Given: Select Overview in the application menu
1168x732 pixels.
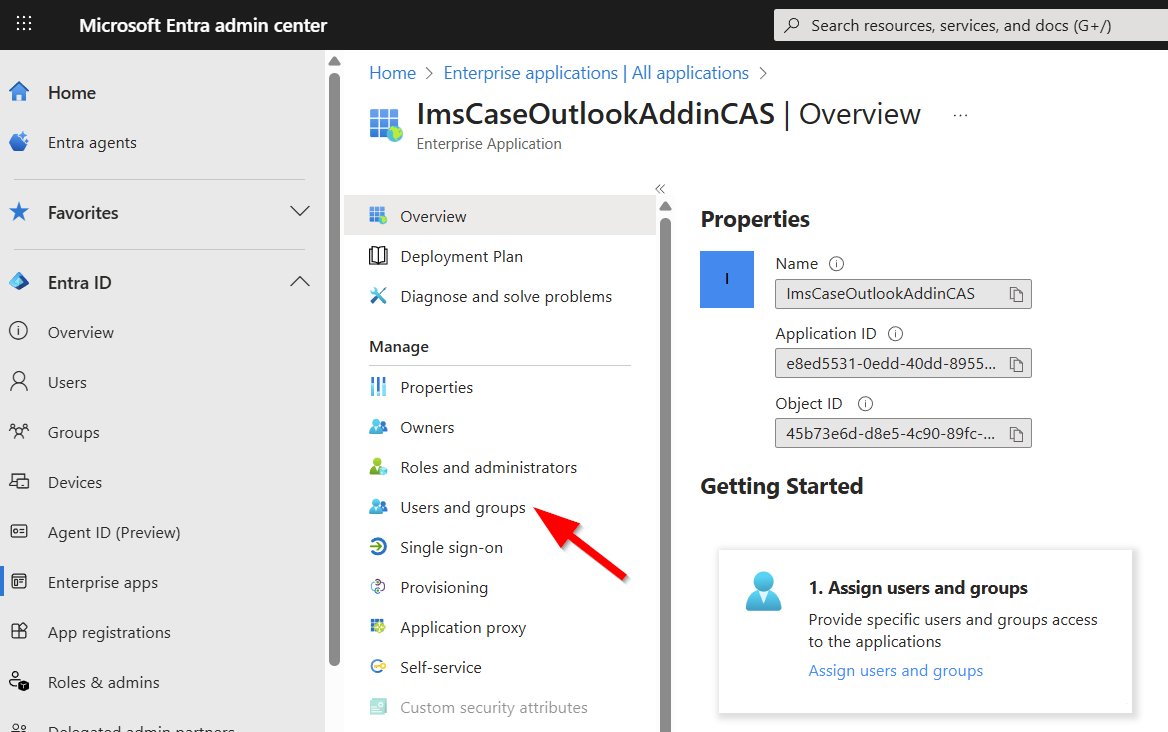Looking at the screenshot, I should click(x=500, y=216).
